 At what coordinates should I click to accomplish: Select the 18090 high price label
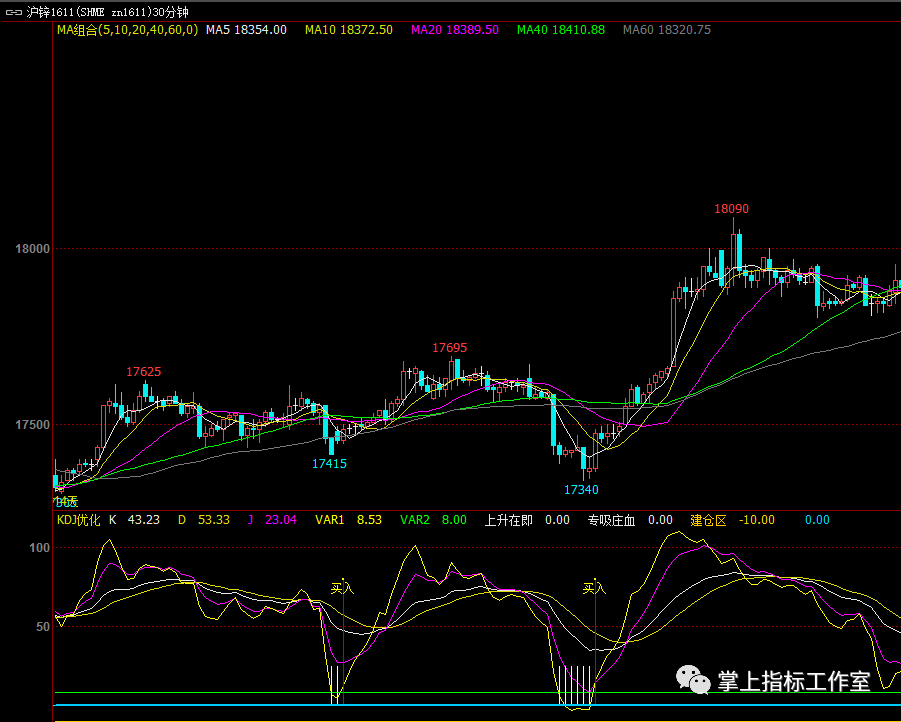click(731, 209)
